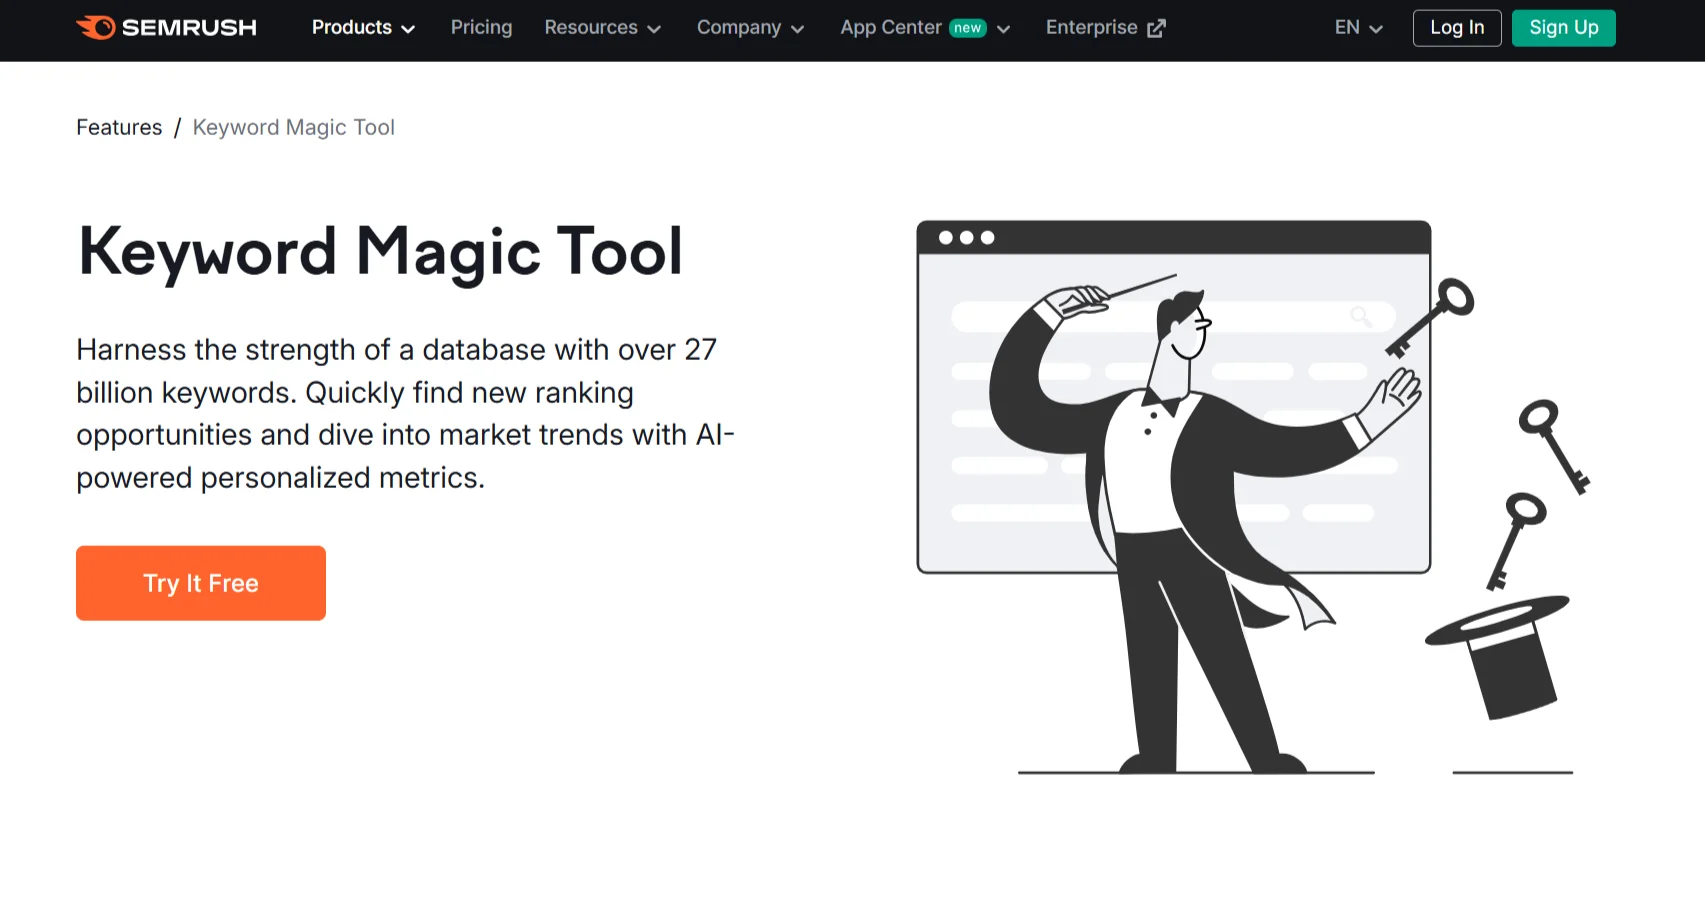This screenshot has width=1705, height=902.
Task: Click the Try It Free button
Action: 201,583
